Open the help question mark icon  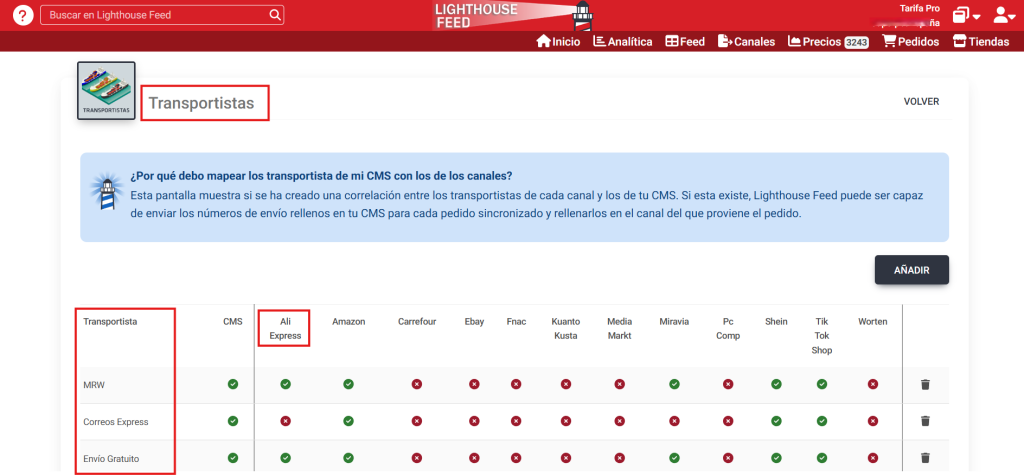coord(23,15)
